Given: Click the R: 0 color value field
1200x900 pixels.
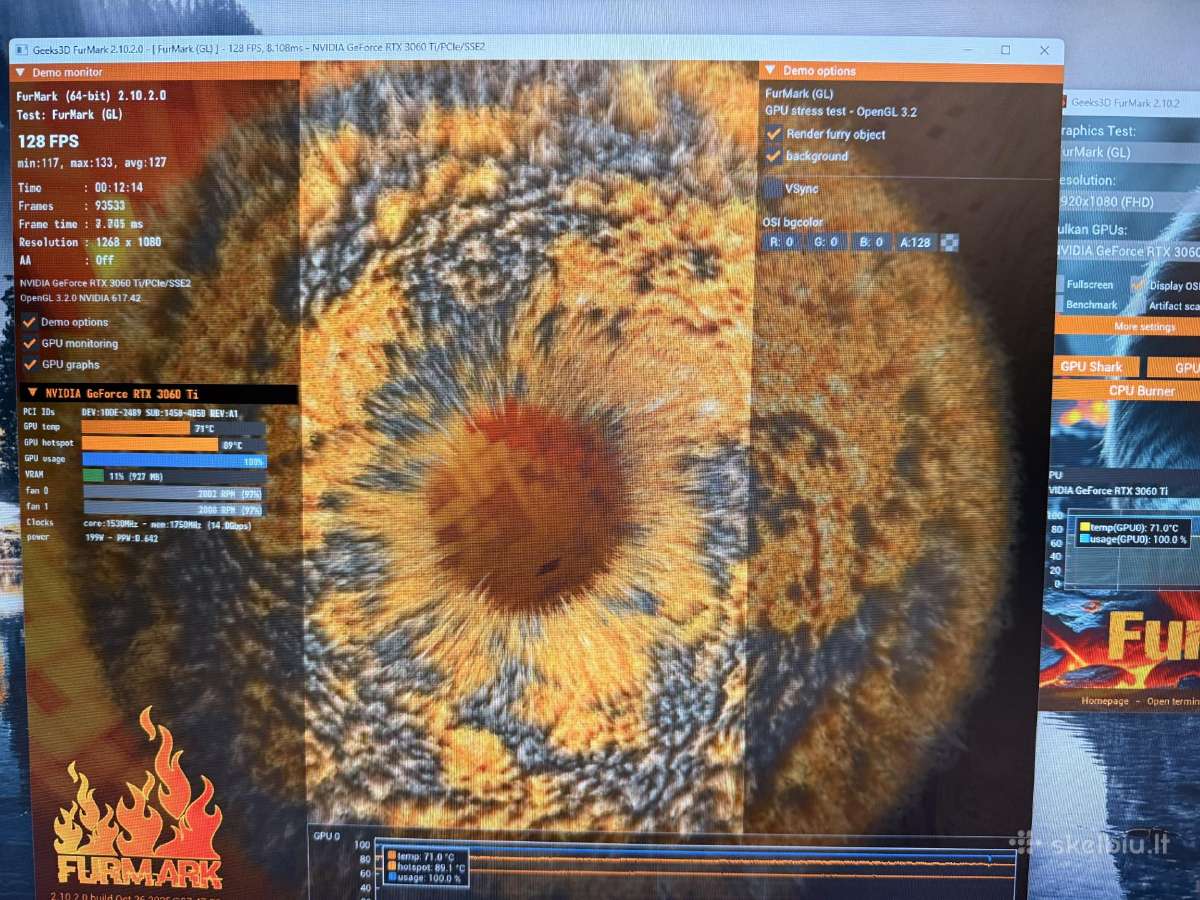Looking at the screenshot, I should tap(782, 242).
